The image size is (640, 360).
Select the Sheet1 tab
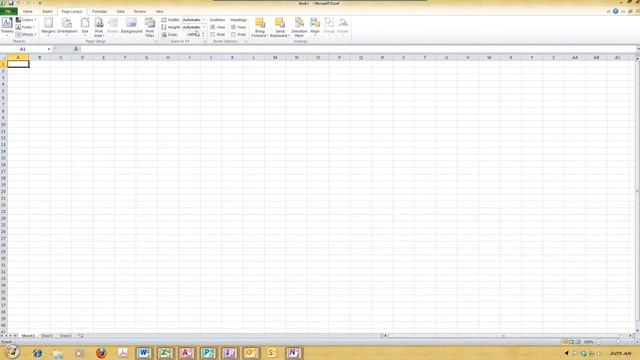click(x=28, y=336)
